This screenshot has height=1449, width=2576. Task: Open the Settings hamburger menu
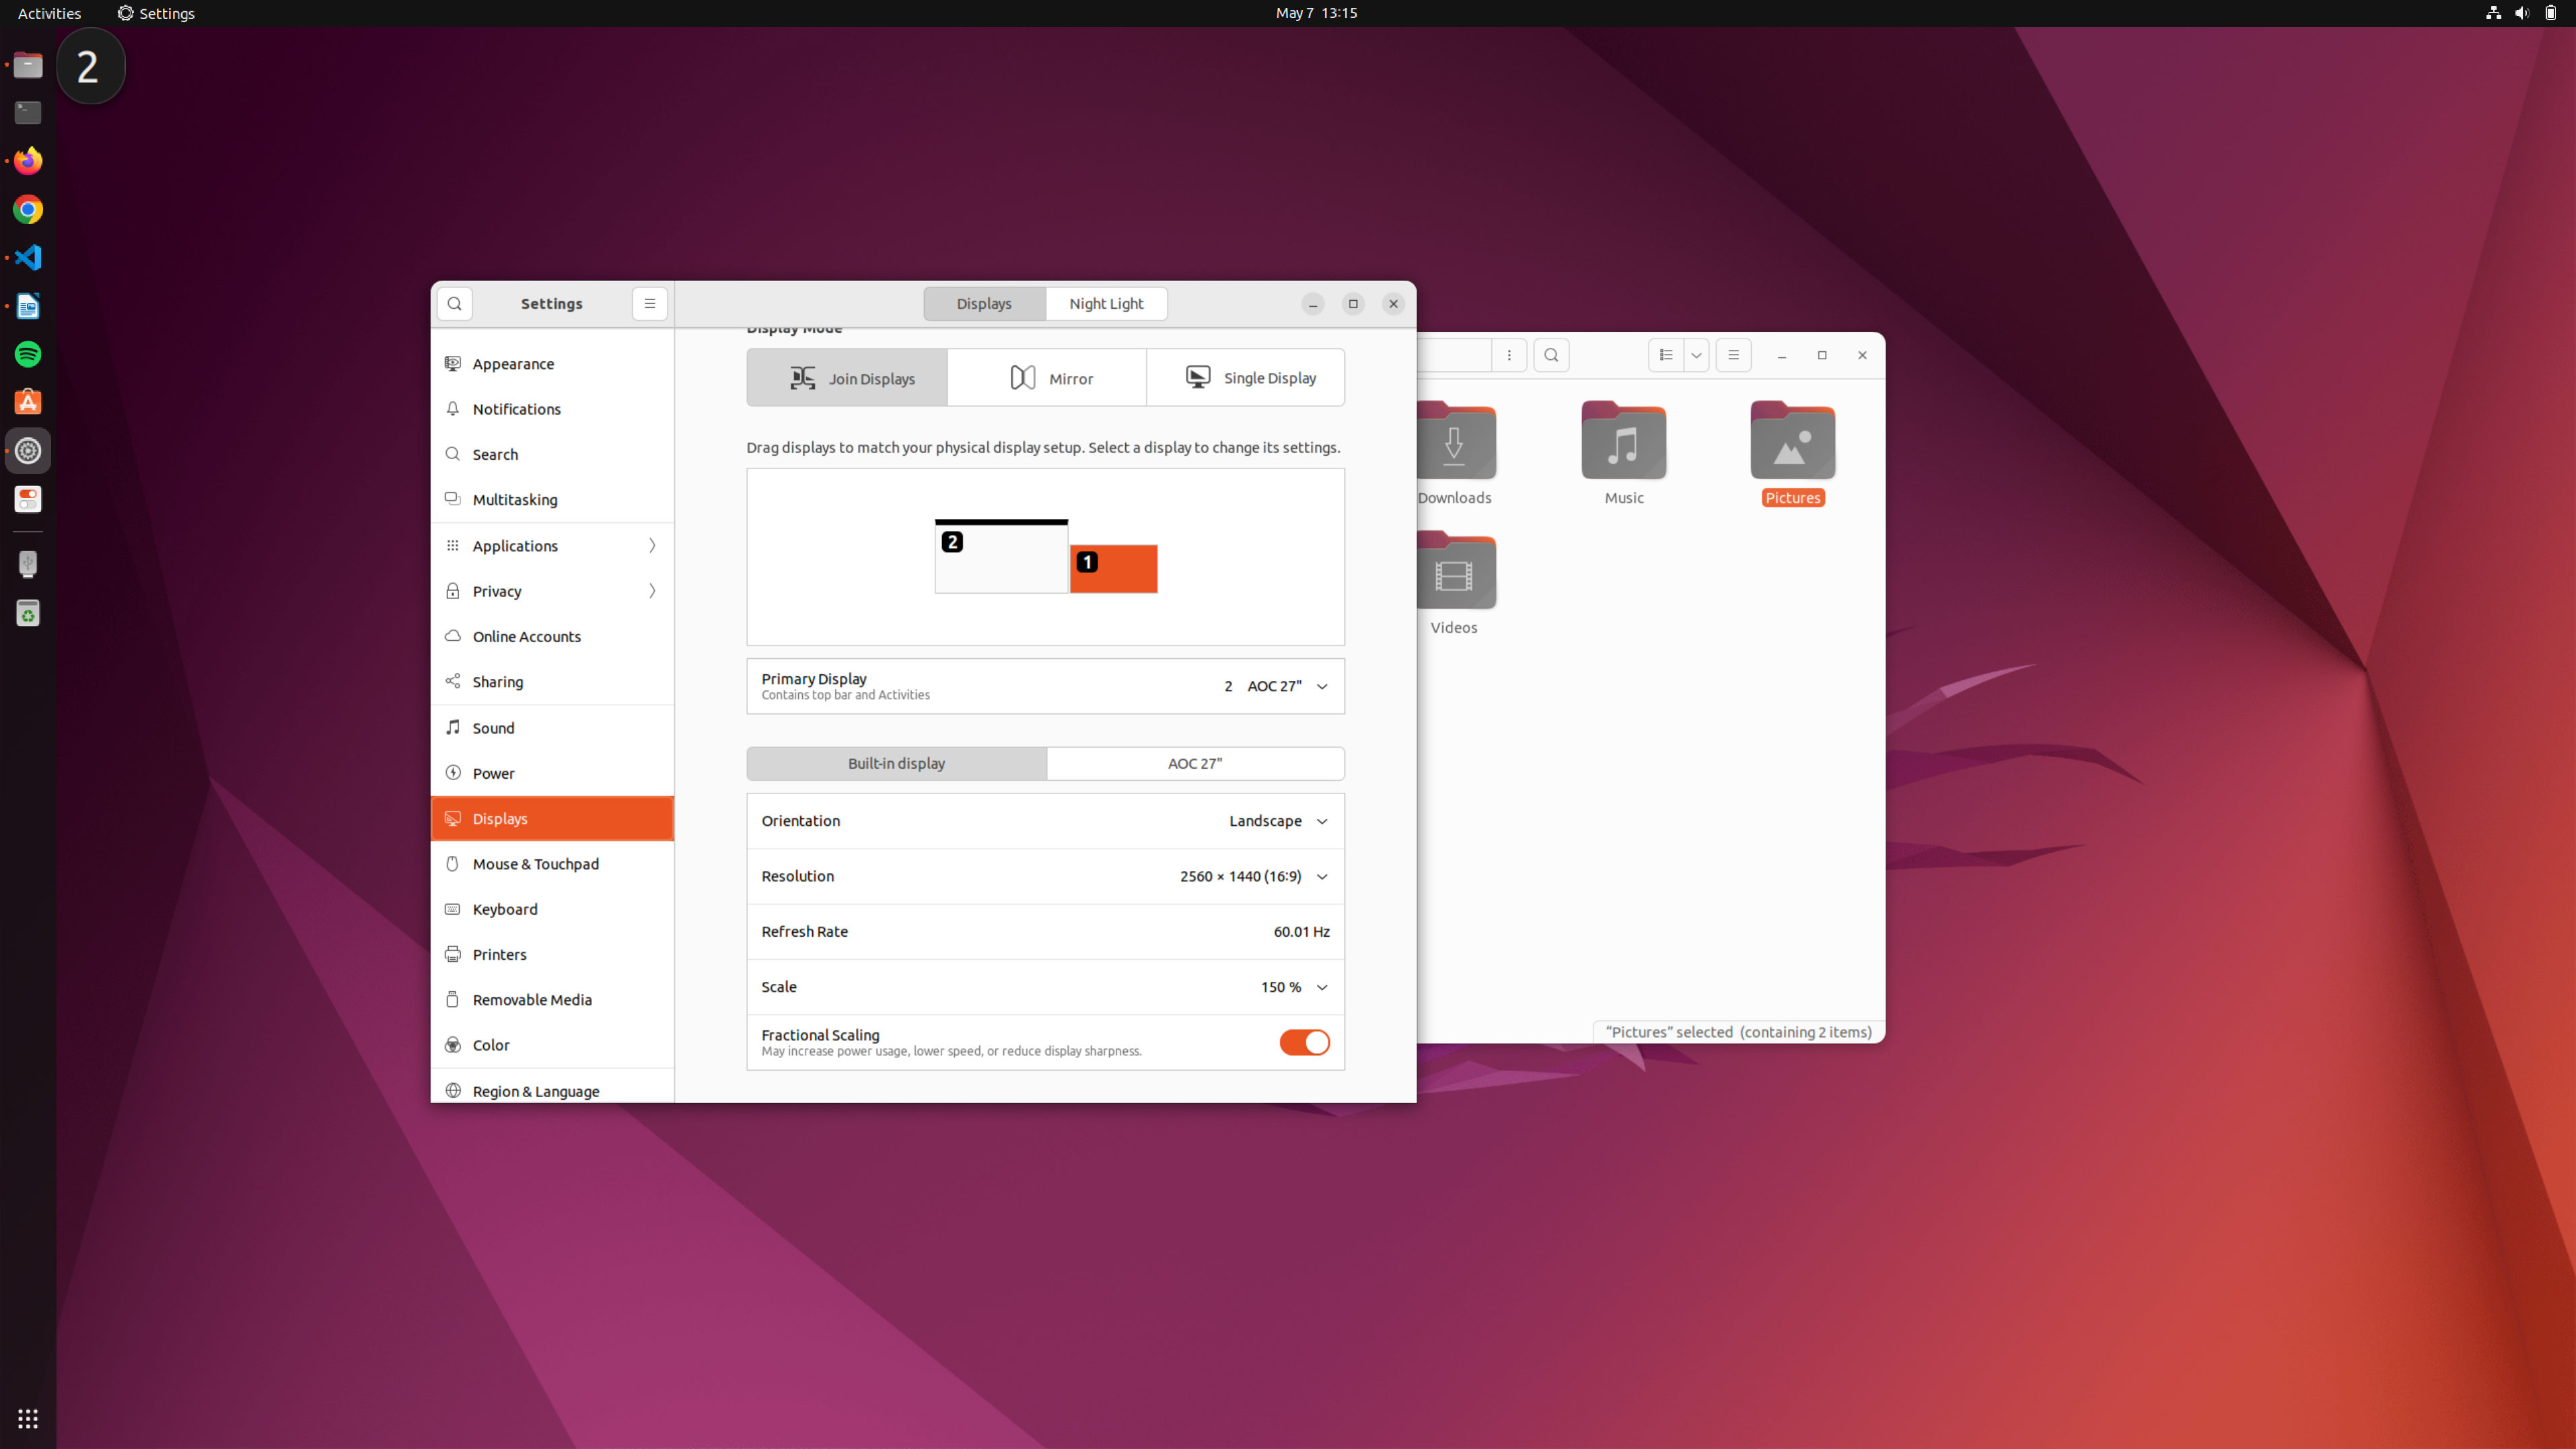(x=649, y=304)
